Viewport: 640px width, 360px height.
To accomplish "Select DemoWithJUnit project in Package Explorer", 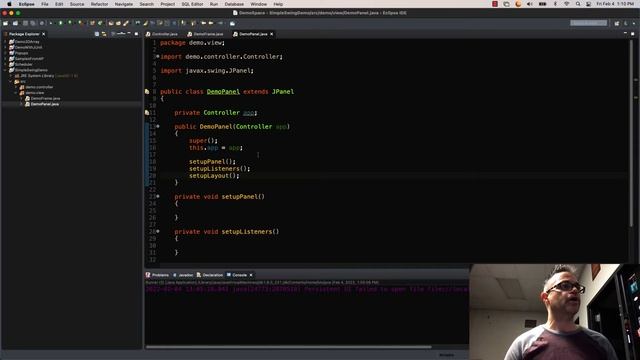I will tap(28, 47).
